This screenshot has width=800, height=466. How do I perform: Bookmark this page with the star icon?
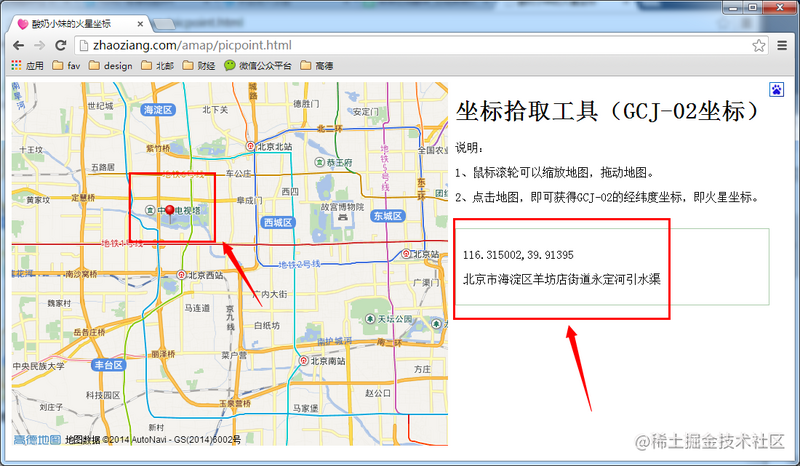click(759, 45)
